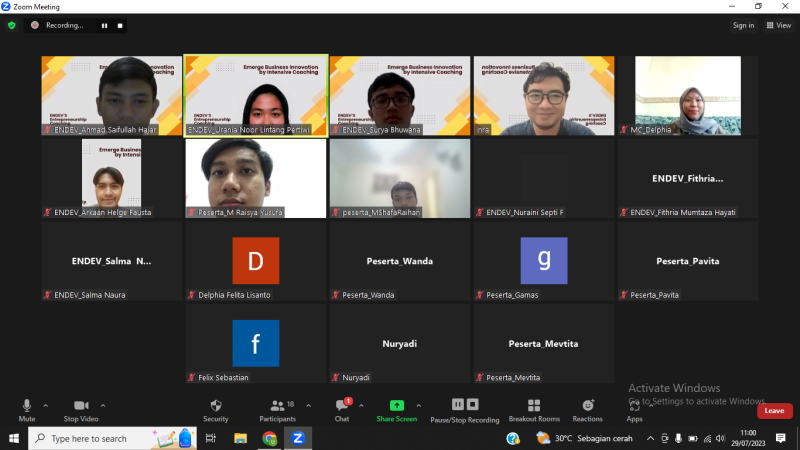Select ENDEV_Ahmad Saifullah Hajar video tile
Screen dimensions: 800x450
[x=112, y=95]
